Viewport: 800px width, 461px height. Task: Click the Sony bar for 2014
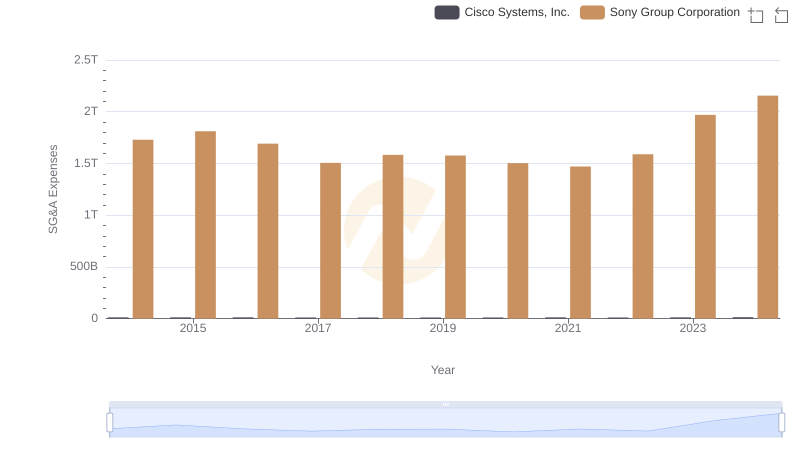click(143, 229)
